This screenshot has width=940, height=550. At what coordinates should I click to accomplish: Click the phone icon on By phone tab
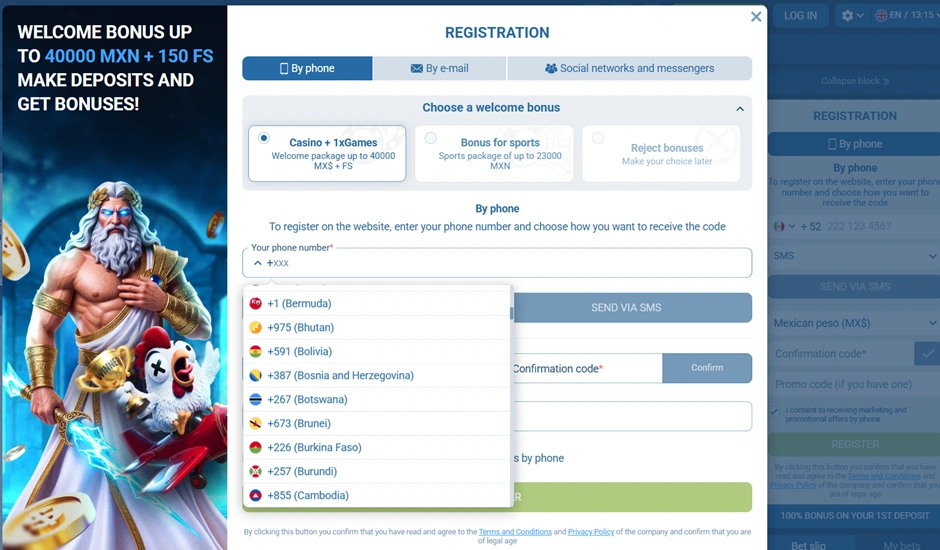tap(284, 68)
